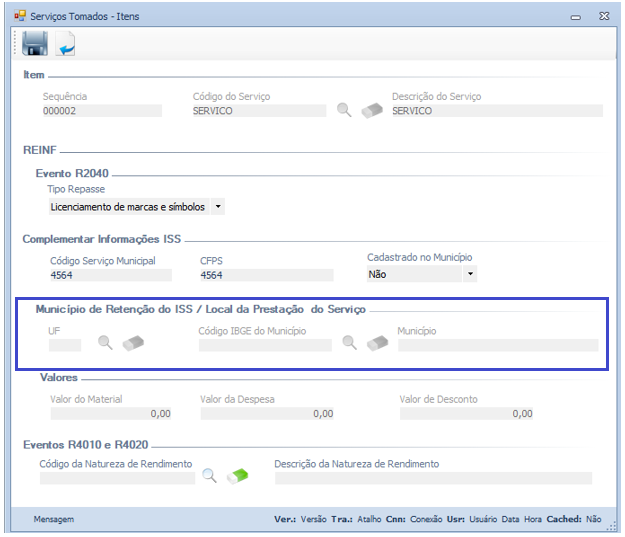Click the Evento R2040 section heading
The height and width of the screenshot is (537, 625).
72,173
